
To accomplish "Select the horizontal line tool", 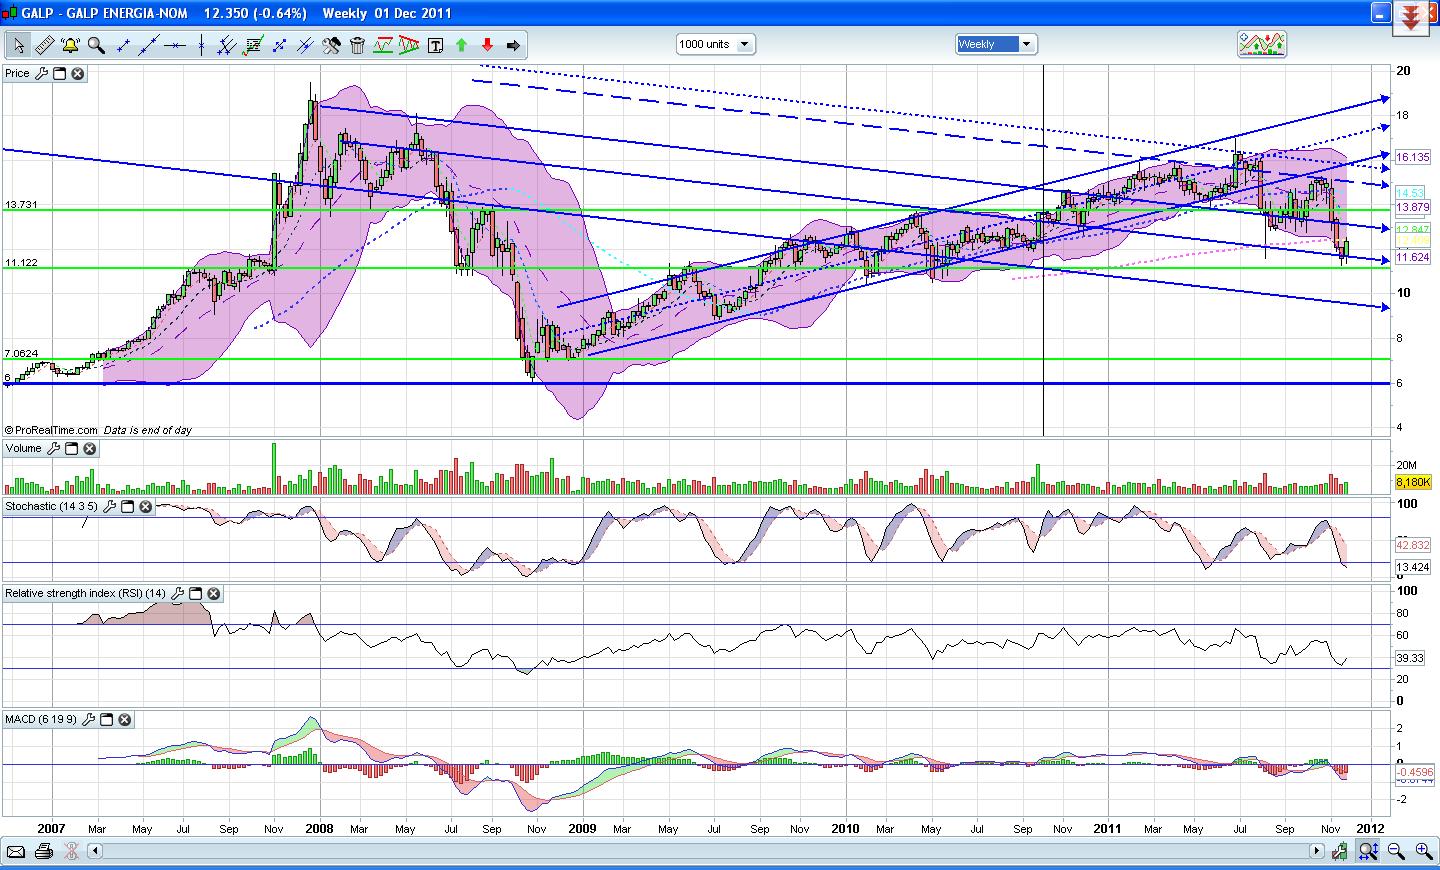I will click(175, 45).
